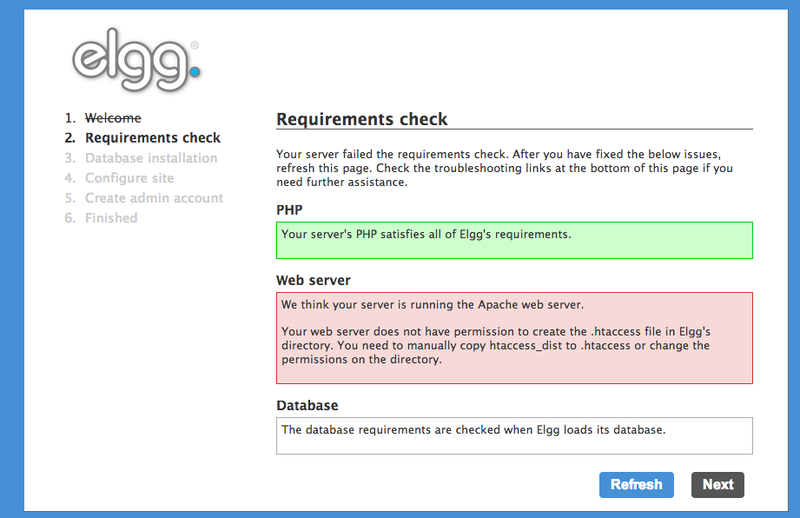Select the Database installation step
800x518 pixels.
151,158
